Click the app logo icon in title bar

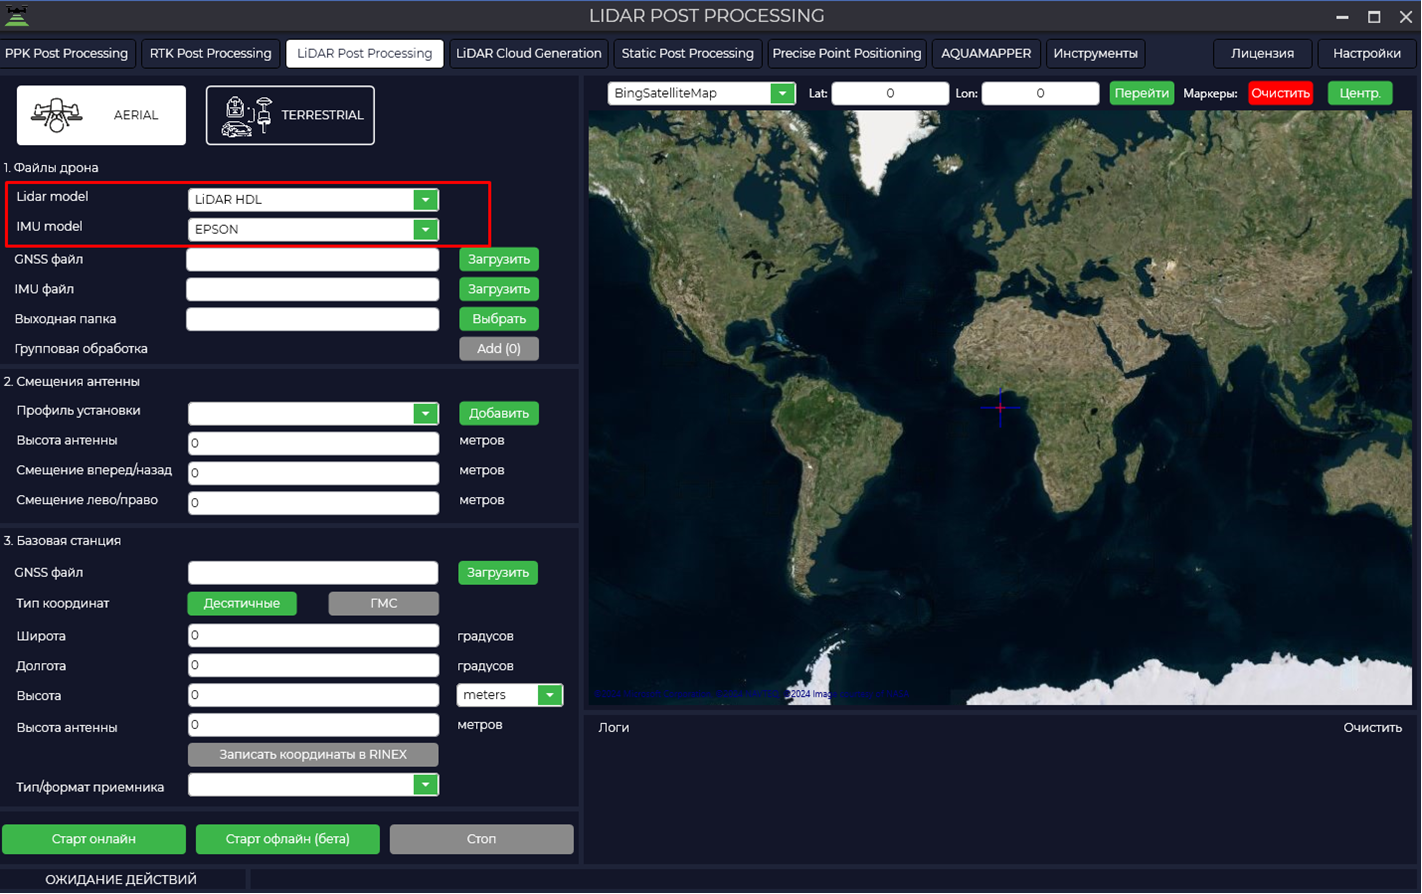(x=17, y=15)
